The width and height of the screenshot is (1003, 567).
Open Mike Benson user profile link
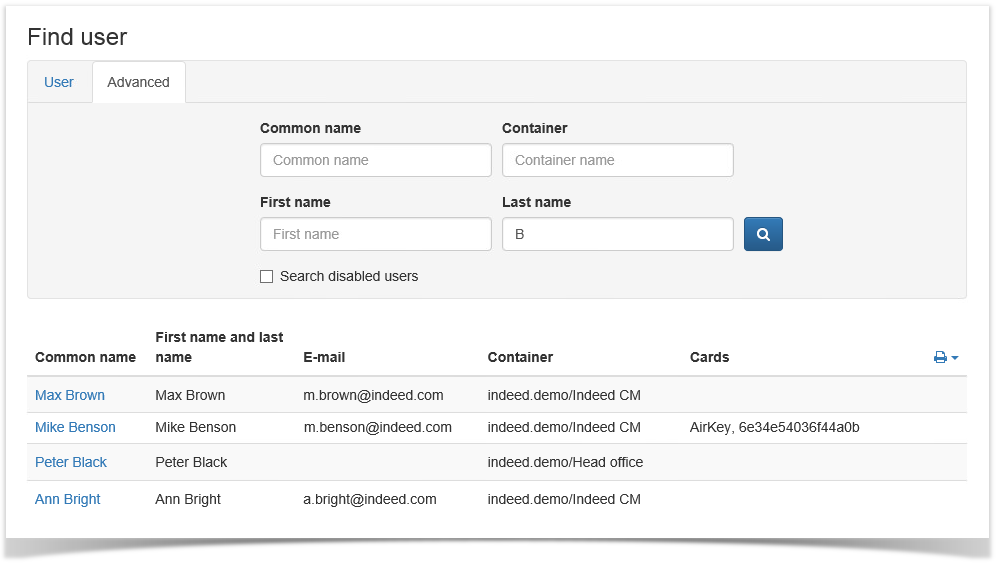[x=75, y=427]
